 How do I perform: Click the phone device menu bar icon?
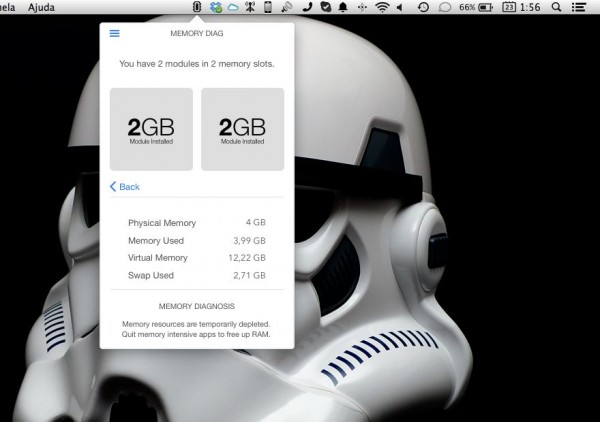268,7
